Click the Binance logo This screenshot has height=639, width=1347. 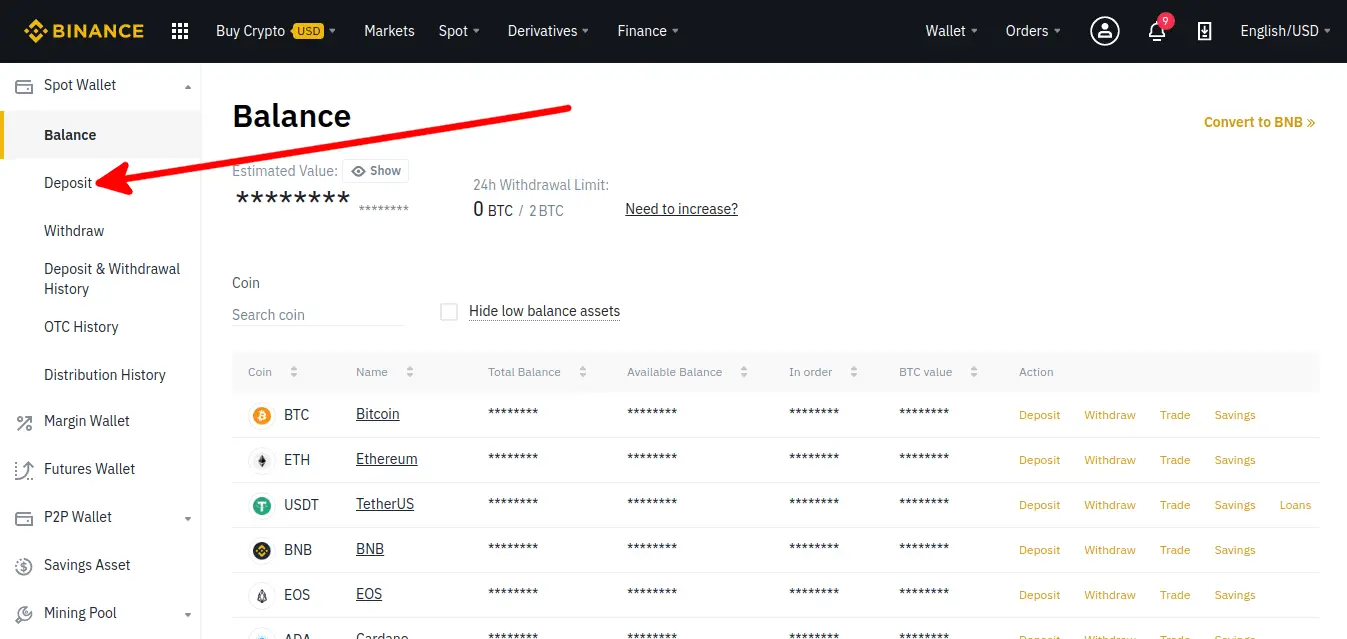(84, 31)
